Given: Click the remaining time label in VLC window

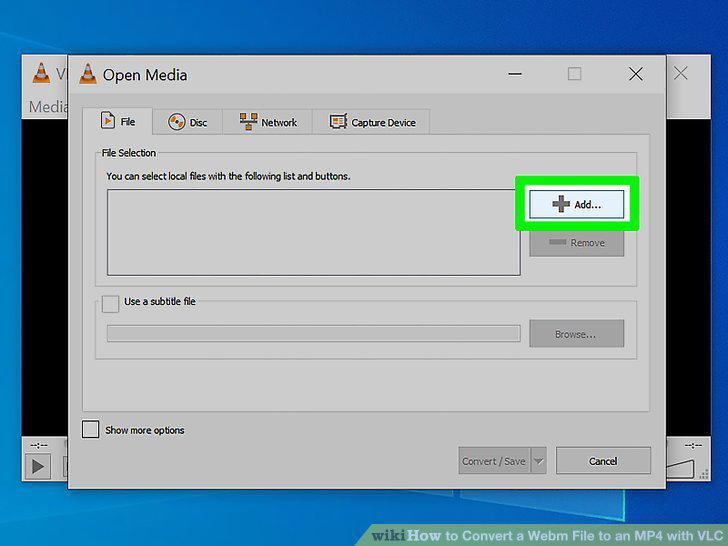Looking at the screenshot, I should coord(693,446).
